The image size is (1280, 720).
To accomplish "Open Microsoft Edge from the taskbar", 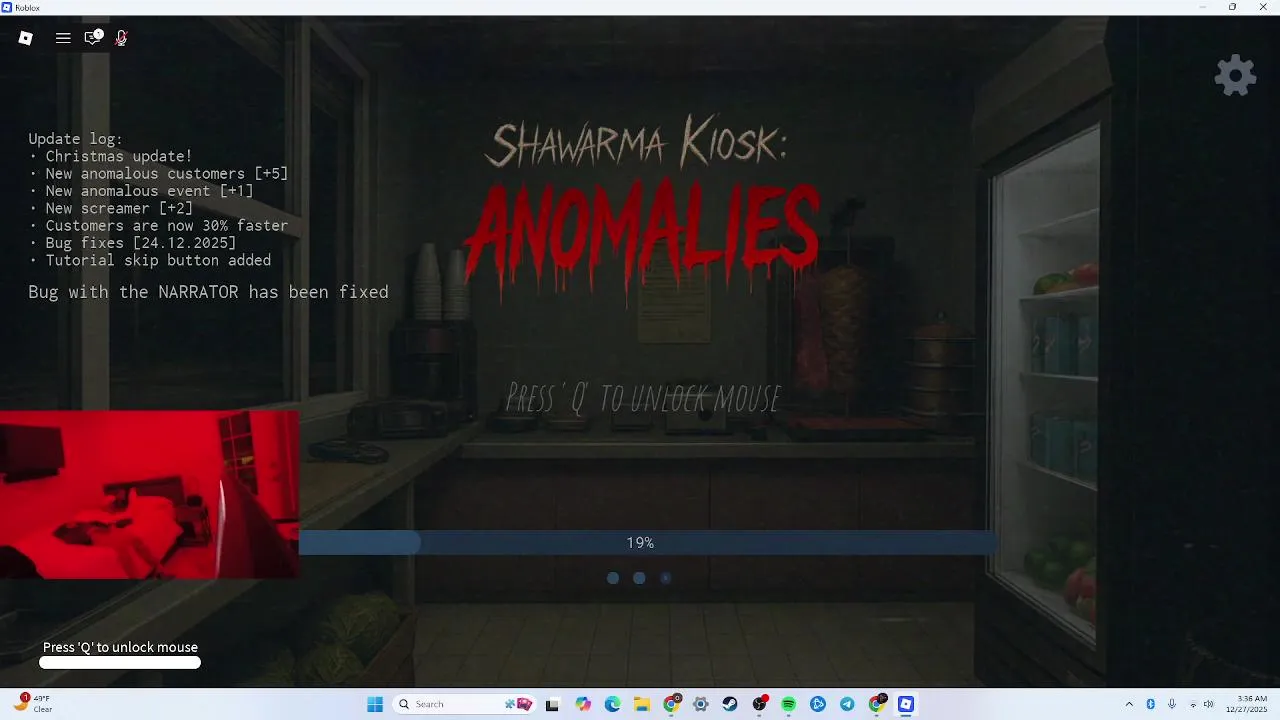I will pyautogui.click(x=612, y=704).
